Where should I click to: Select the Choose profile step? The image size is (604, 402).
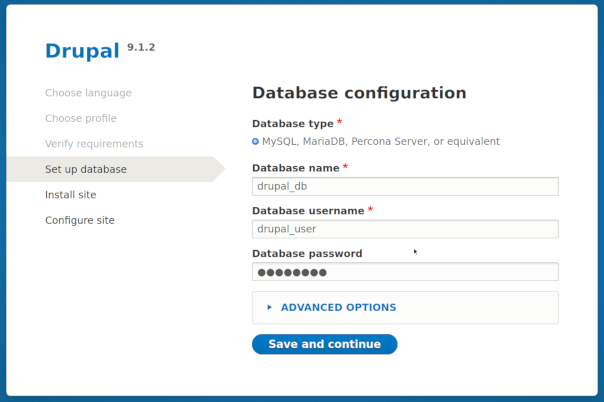(81, 118)
